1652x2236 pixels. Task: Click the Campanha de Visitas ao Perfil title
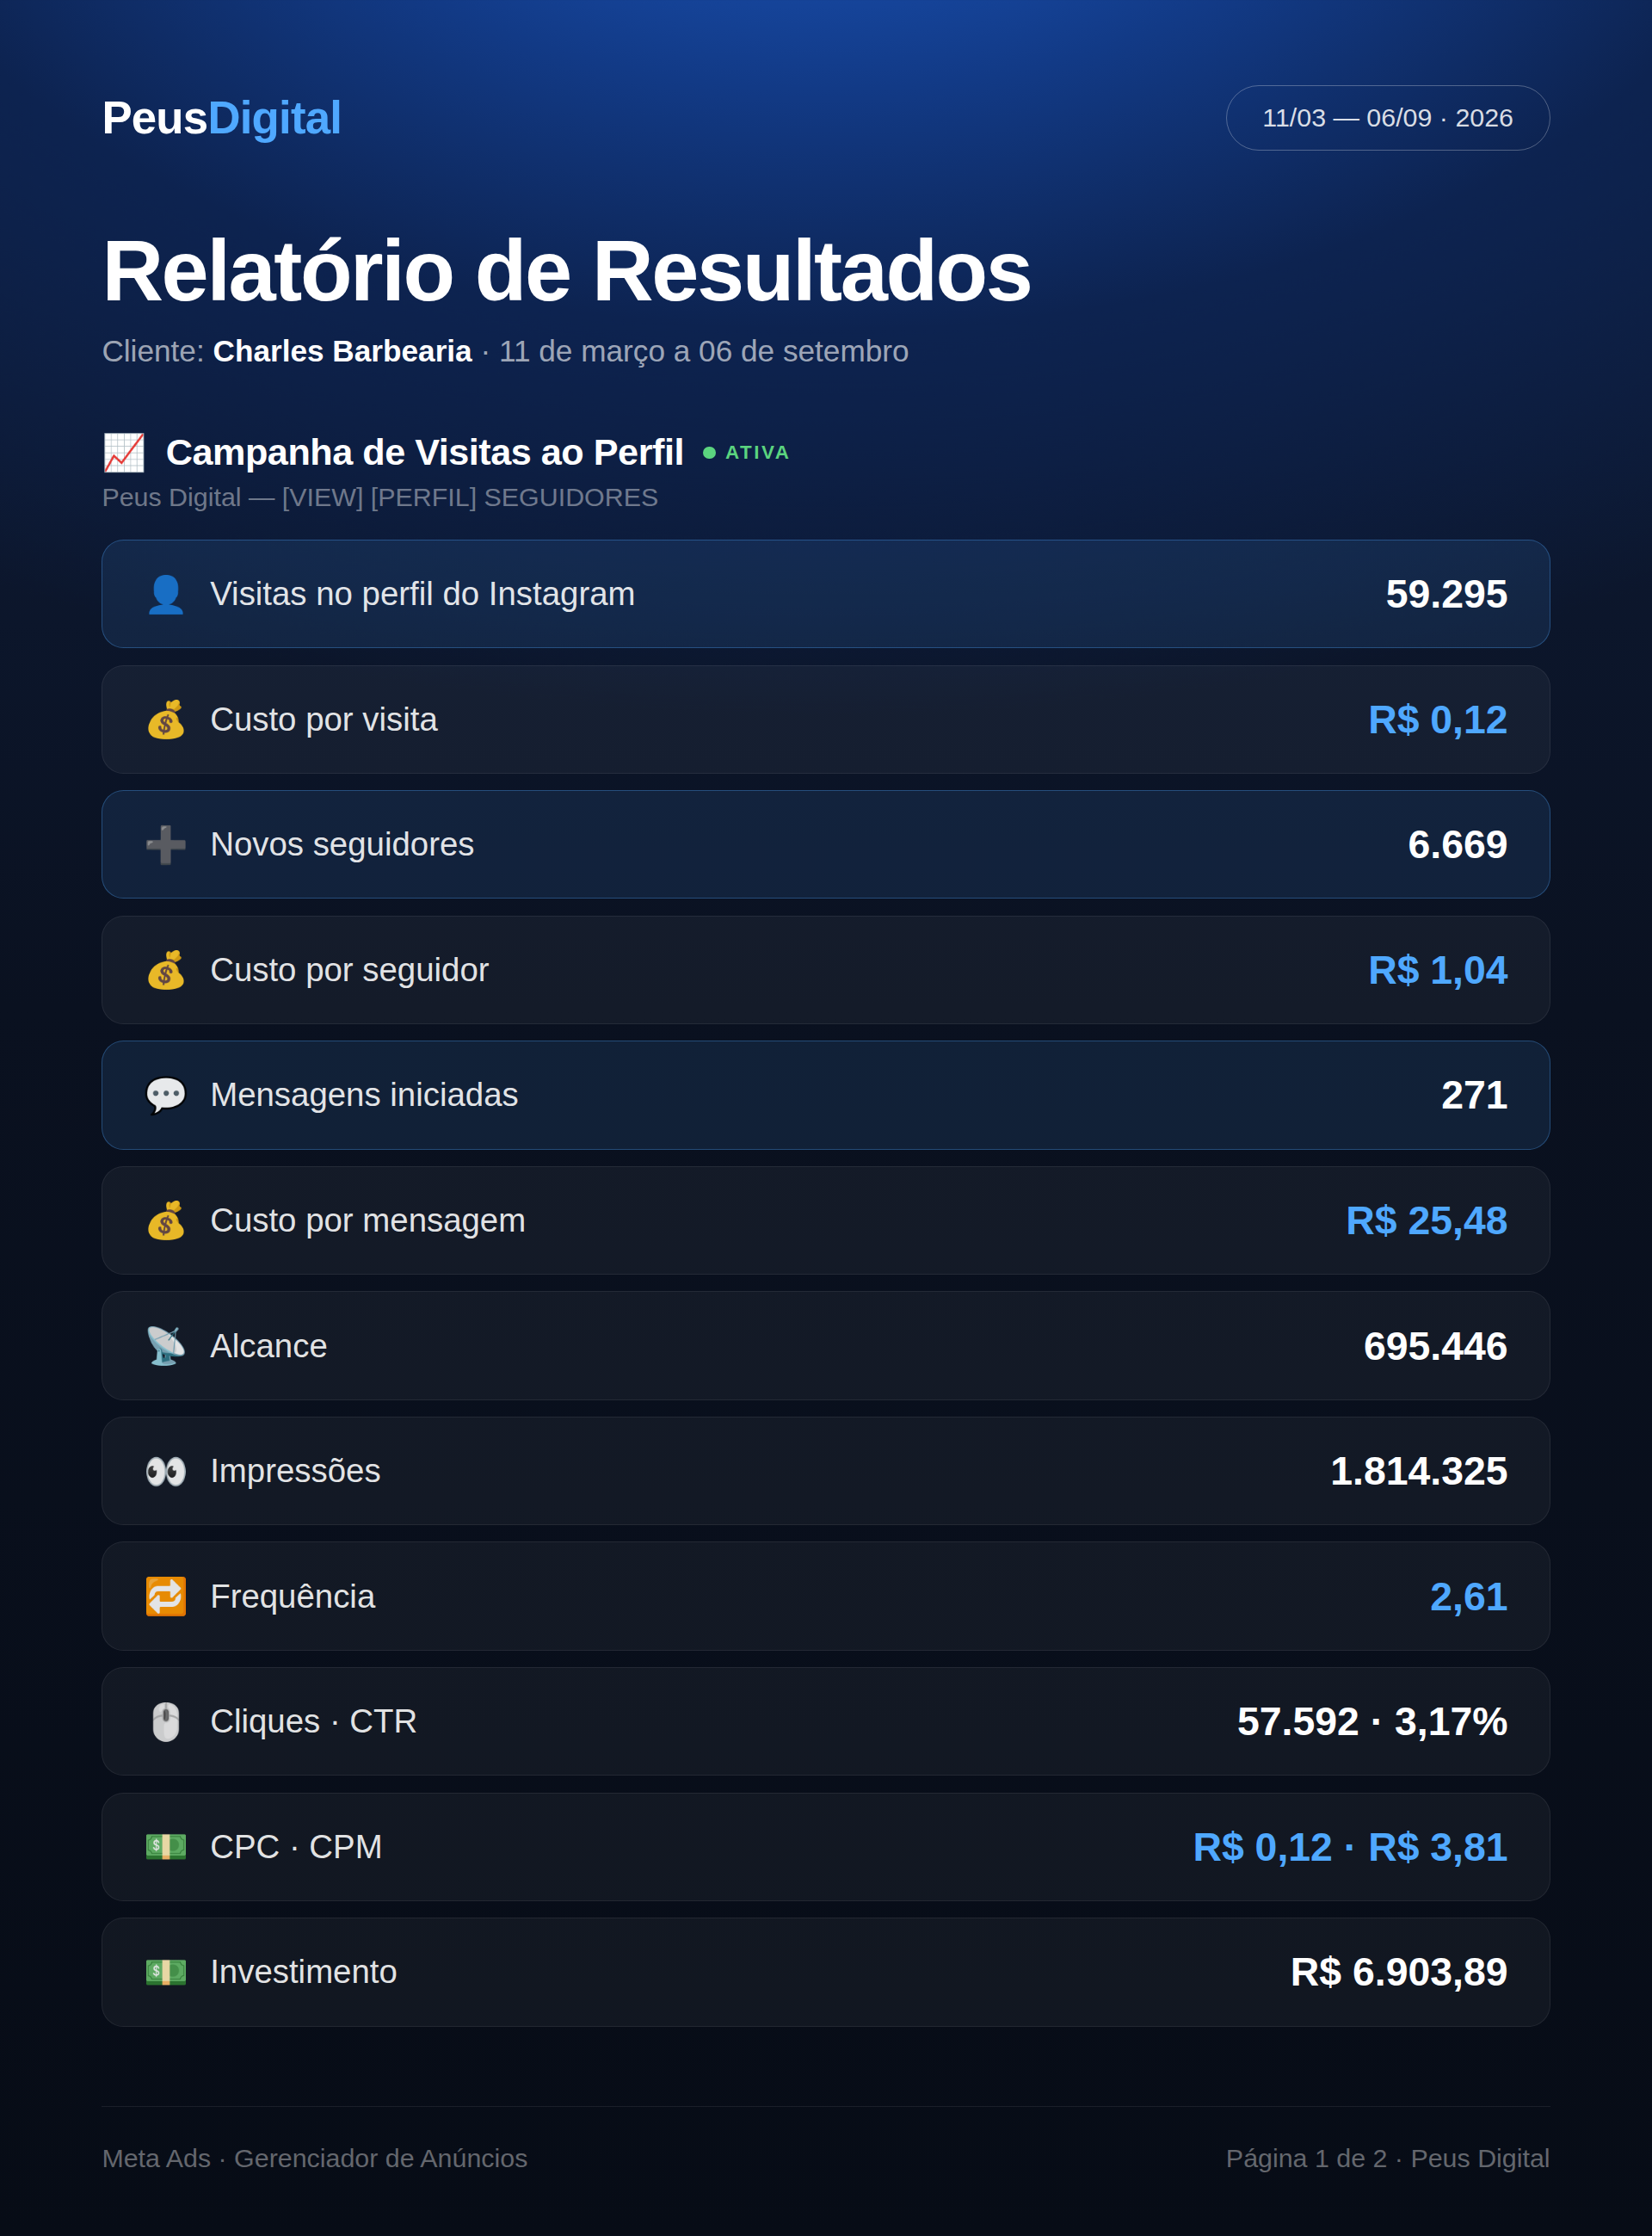pos(425,452)
